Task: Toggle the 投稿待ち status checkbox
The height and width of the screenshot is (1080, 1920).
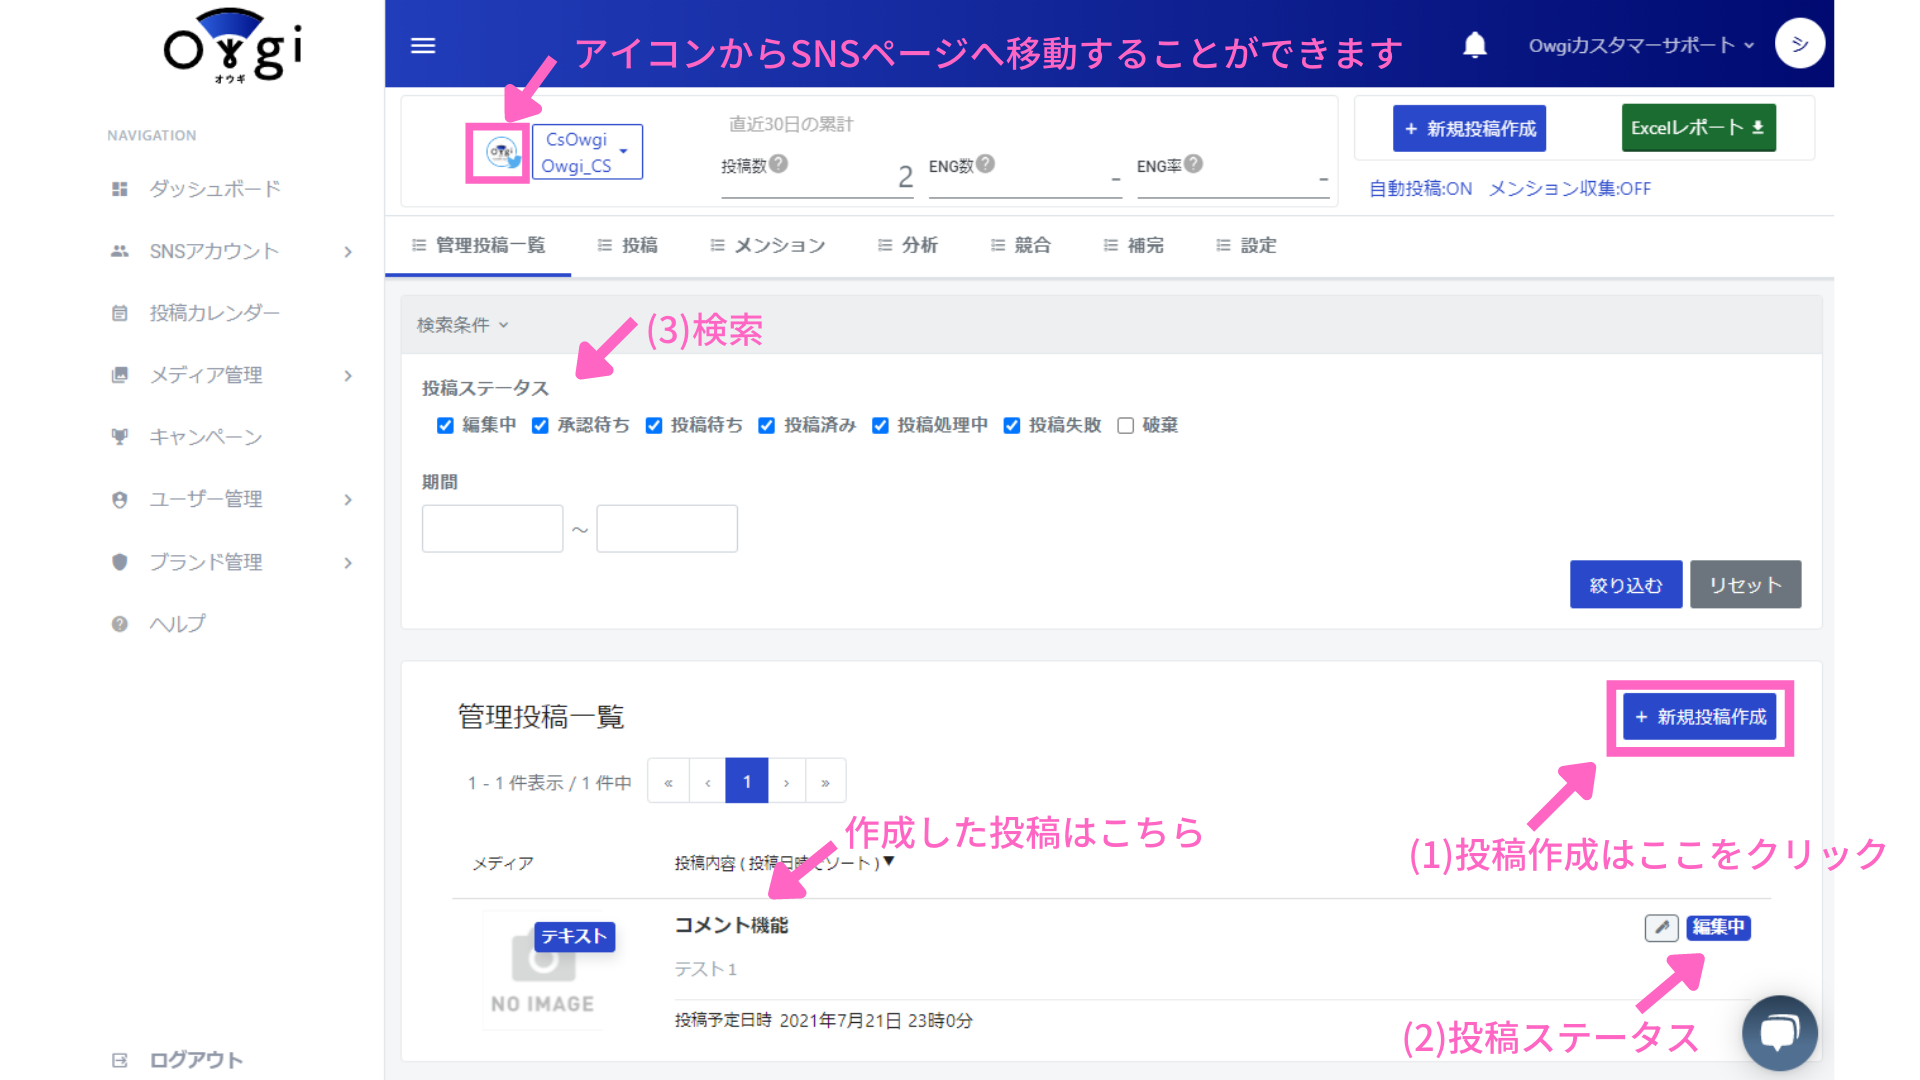Action: point(654,425)
